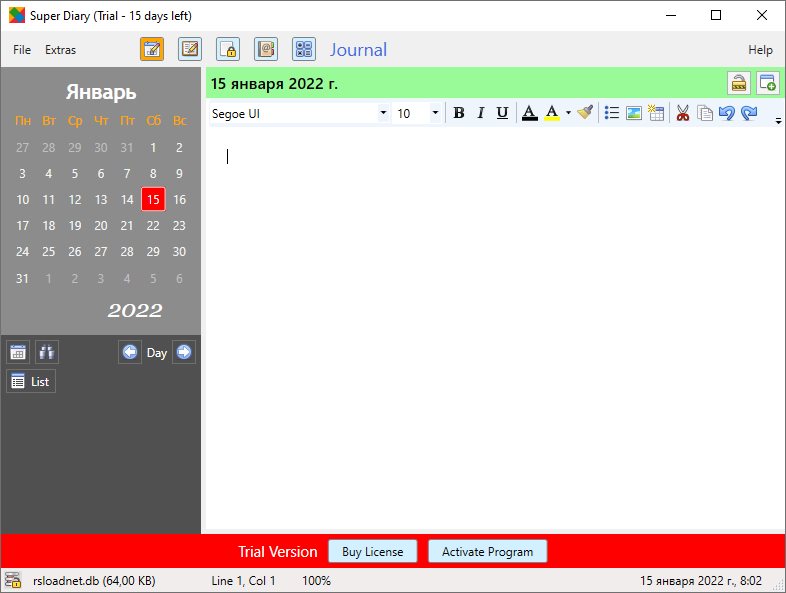Click the status bar date and time
Screen dimensions: 786x593
click(701, 580)
